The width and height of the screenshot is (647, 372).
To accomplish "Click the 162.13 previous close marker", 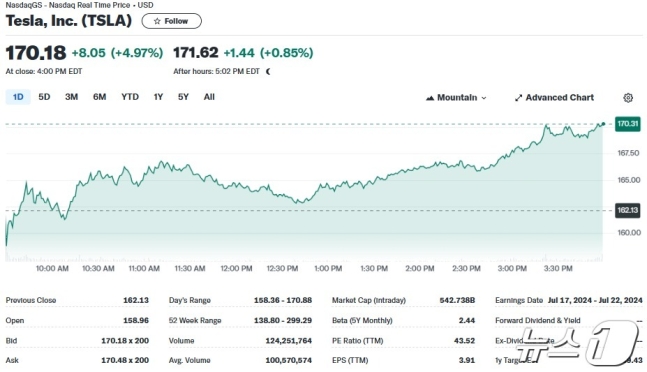I will (x=628, y=210).
